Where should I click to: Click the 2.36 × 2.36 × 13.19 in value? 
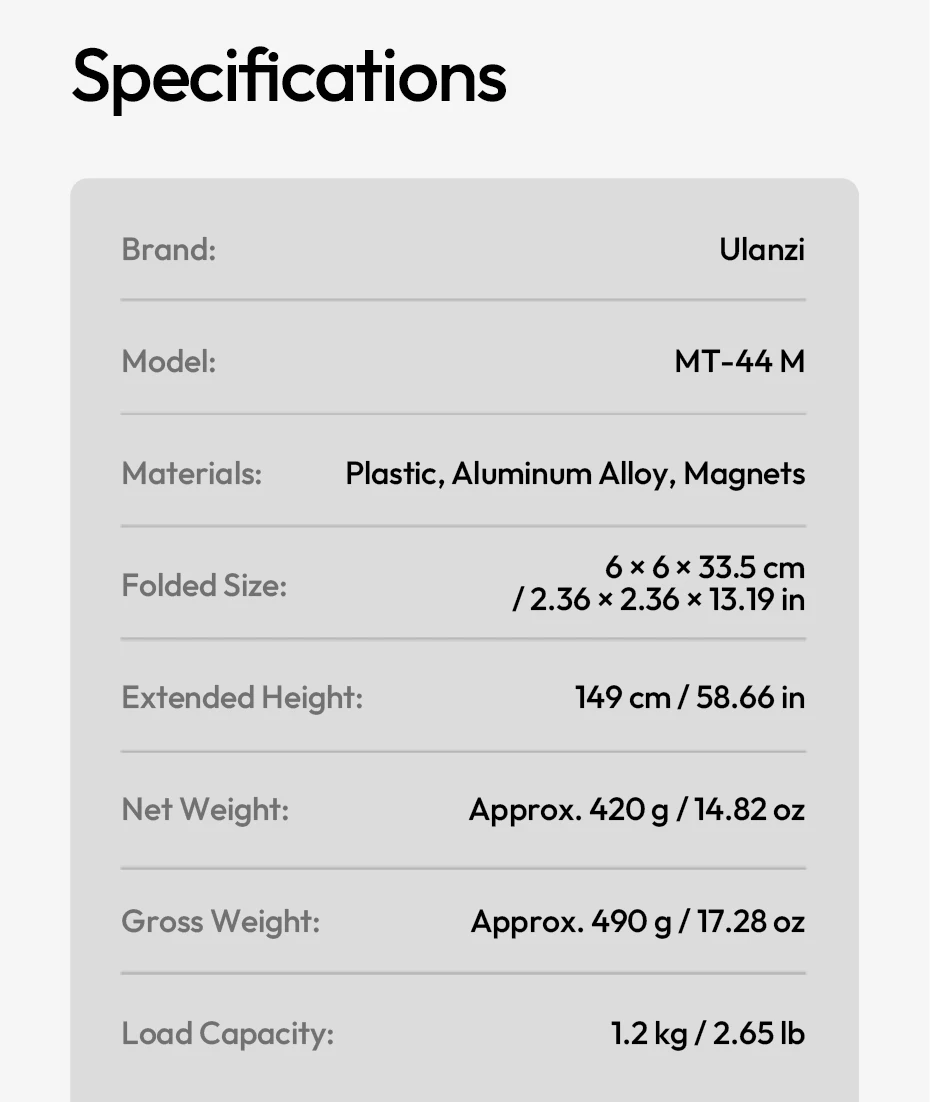(x=667, y=599)
